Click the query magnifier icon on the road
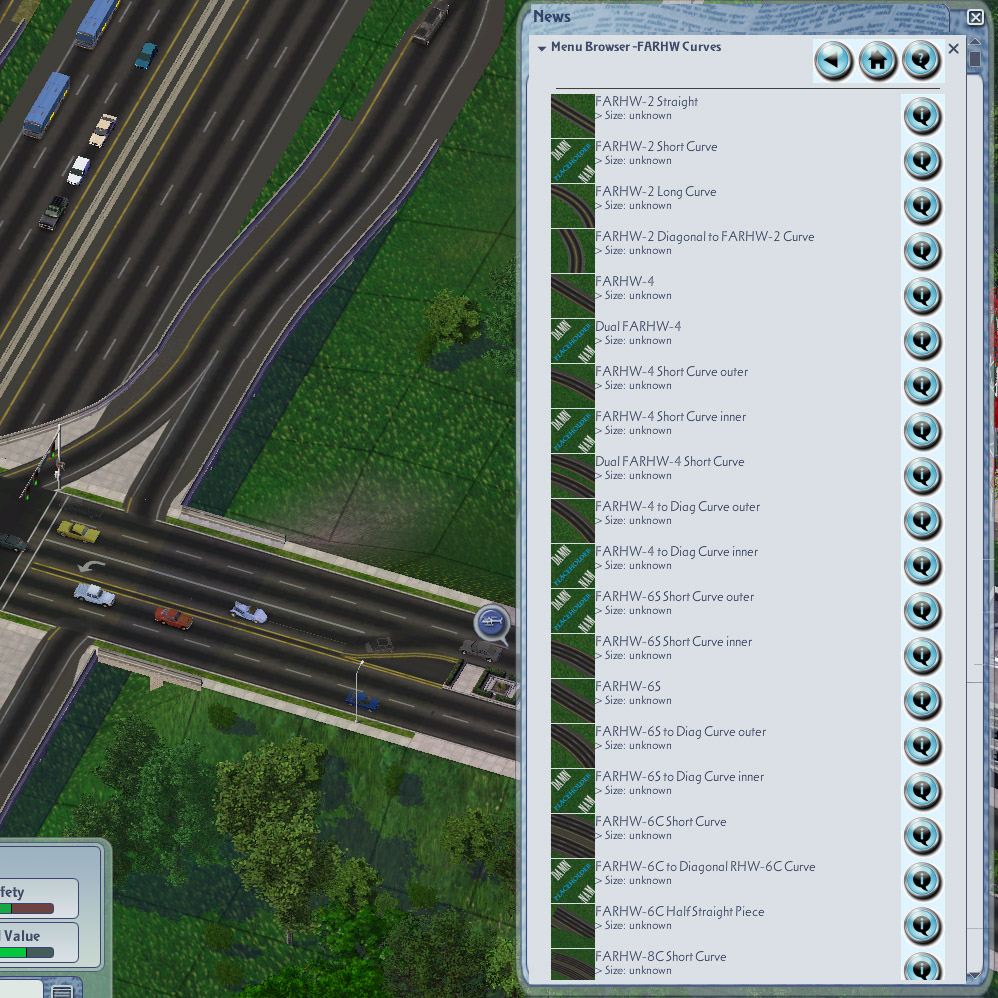This screenshot has width=998, height=998. (492, 622)
